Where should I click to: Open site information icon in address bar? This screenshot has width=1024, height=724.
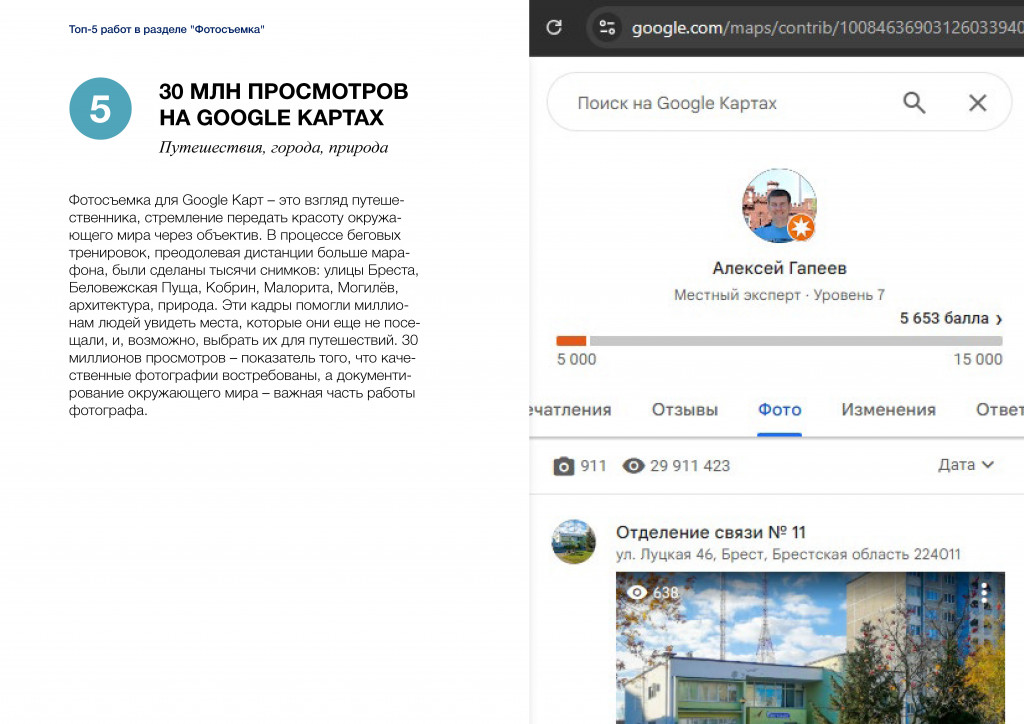coord(607,27)
